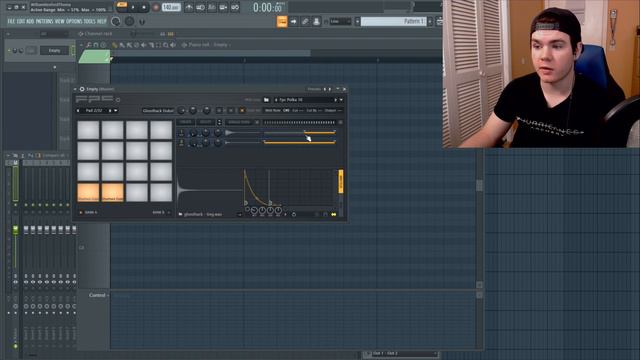Switch to Bank A in FPC
The width and height of the screenshot is (640, 360).
click(89, 212)
